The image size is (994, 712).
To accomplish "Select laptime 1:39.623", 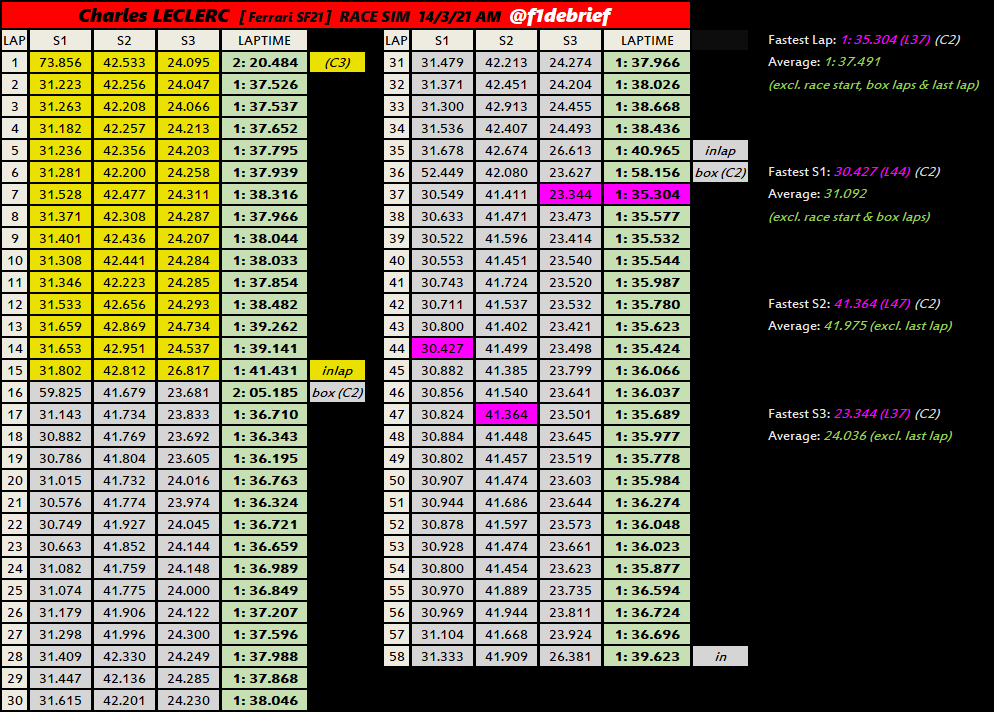I will (x=647, y=656).
